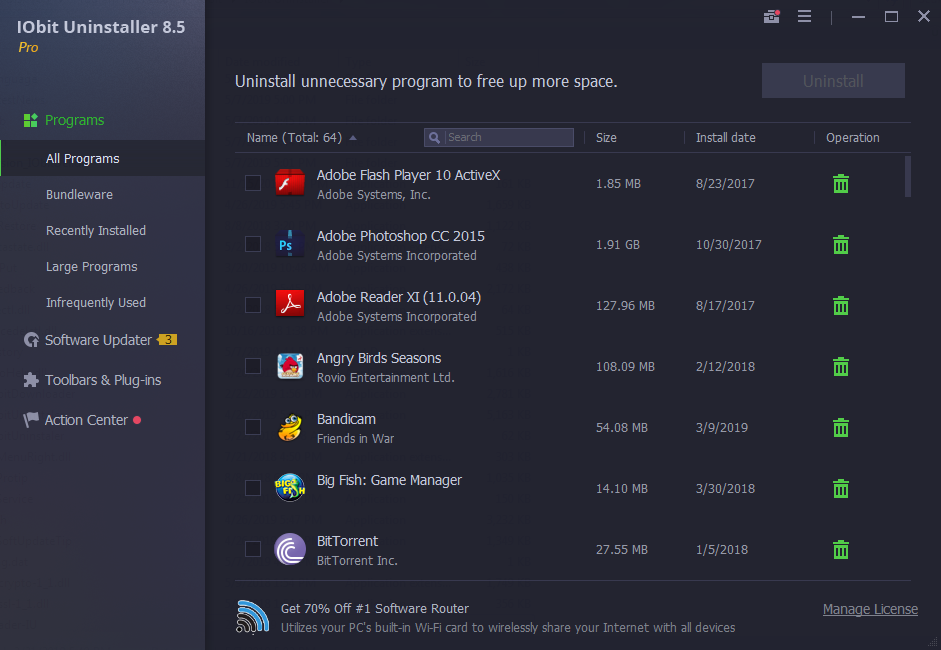Check the Adobe Flash Player 10 ActiveX checkbox
This screenshot has height=650, width=941.
(x=253, y=183)
